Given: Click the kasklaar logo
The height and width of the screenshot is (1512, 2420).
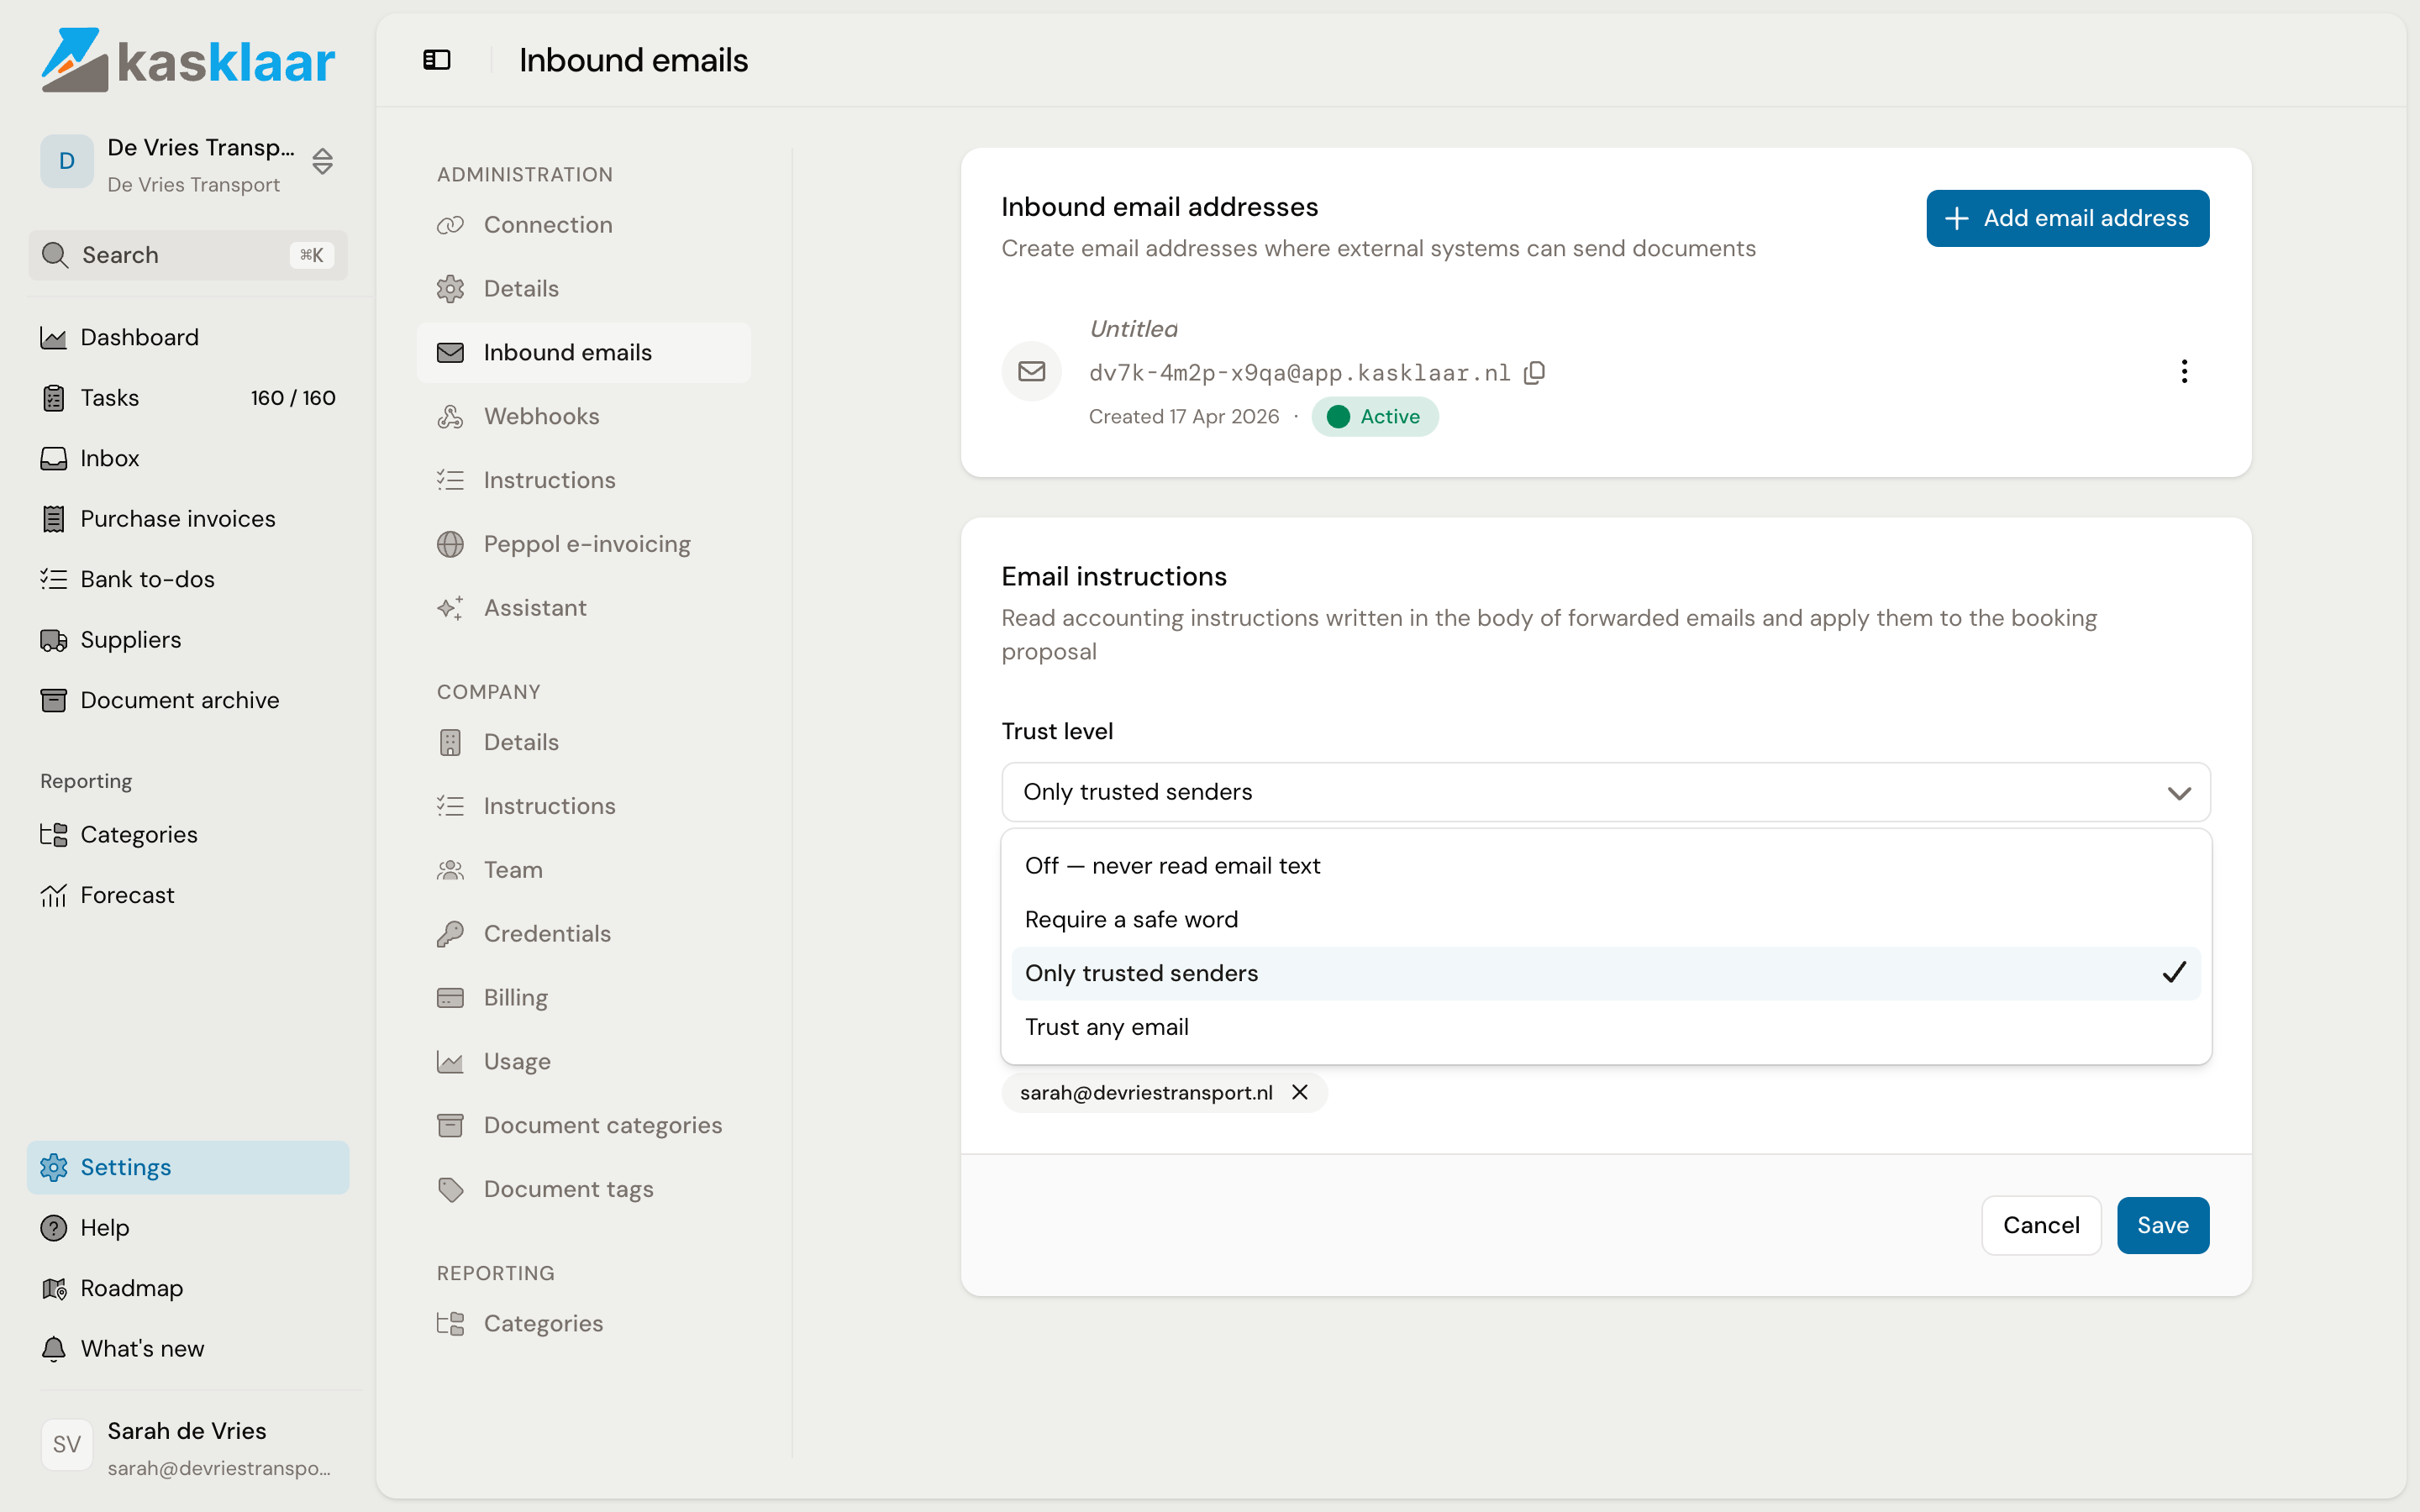Looking at the screenshot, I should coord(189,60).
